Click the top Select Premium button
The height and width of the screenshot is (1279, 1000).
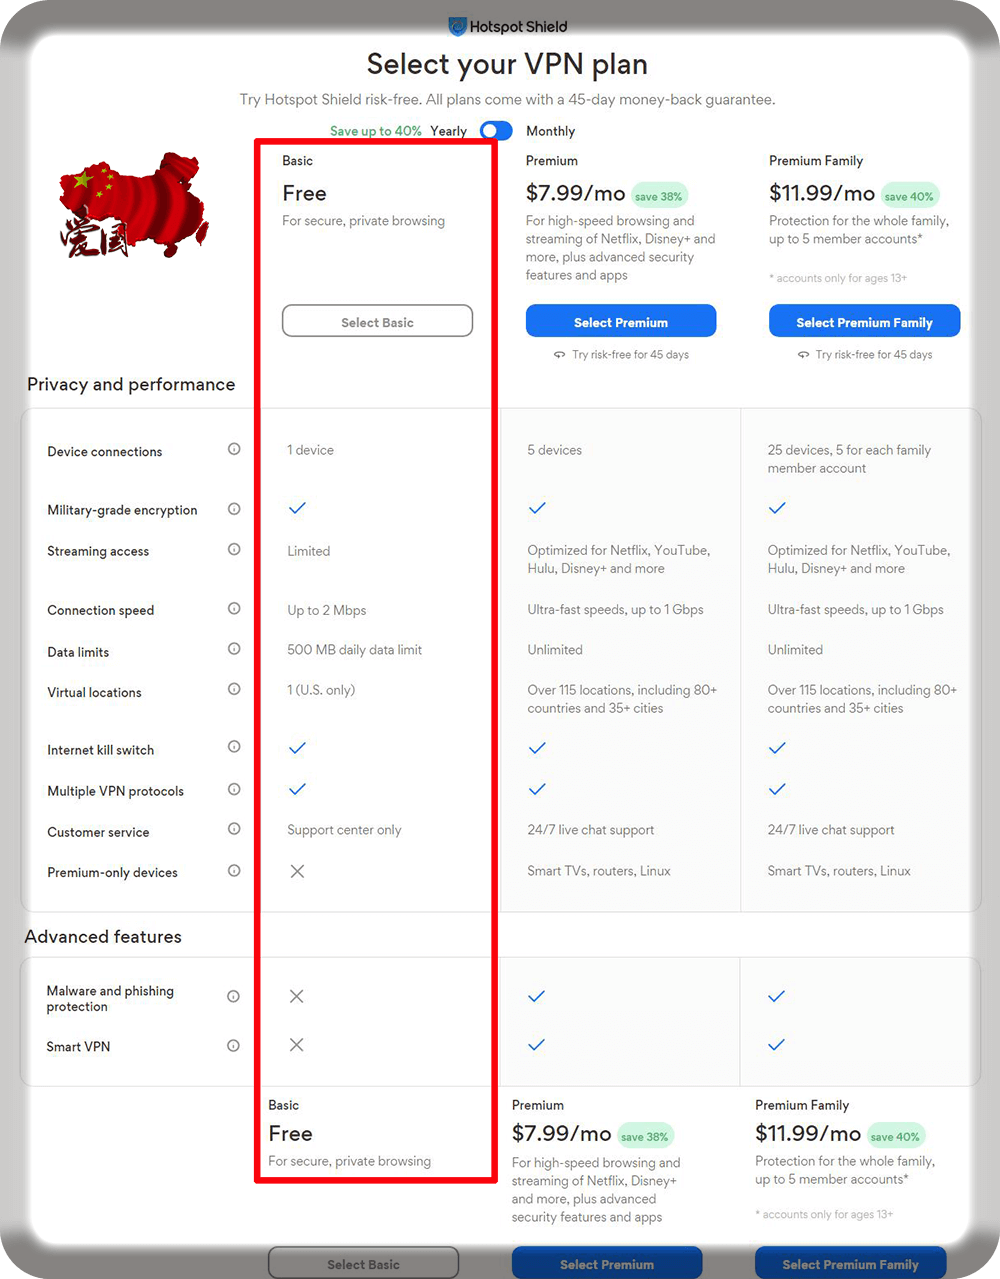621,322
